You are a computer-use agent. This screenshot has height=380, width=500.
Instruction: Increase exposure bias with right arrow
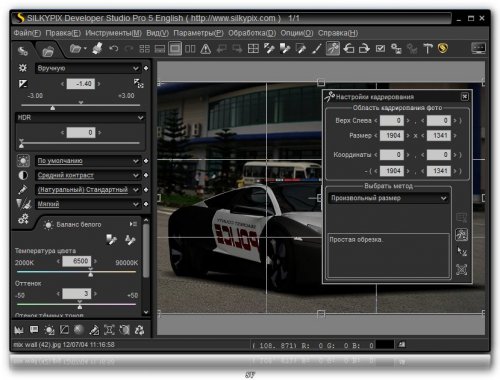(99, 84)
